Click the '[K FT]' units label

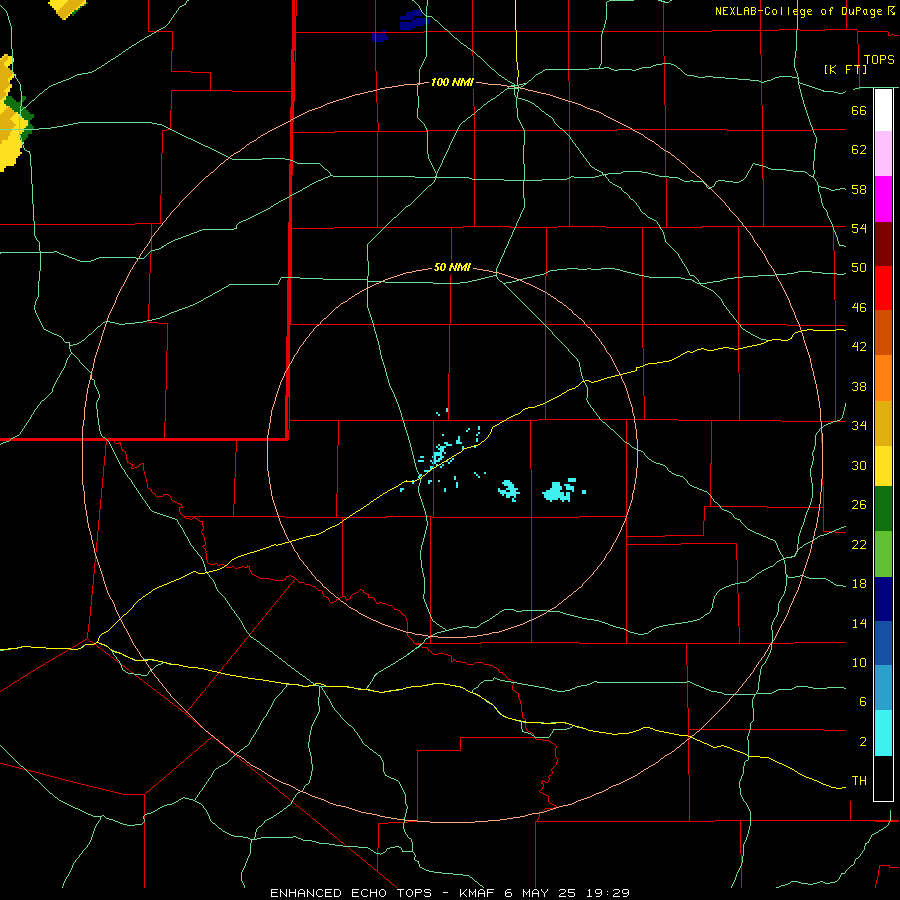[845, 69]
